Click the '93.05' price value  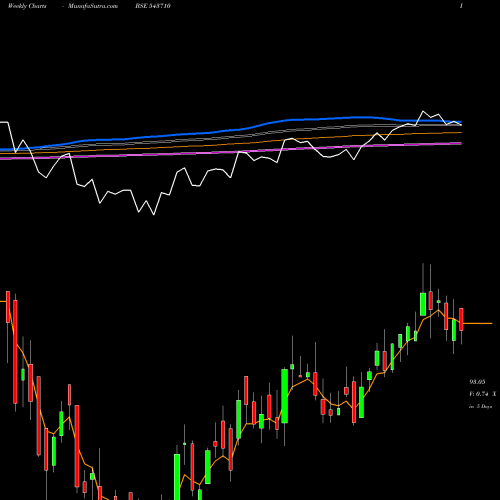click(x=477, y=382)
